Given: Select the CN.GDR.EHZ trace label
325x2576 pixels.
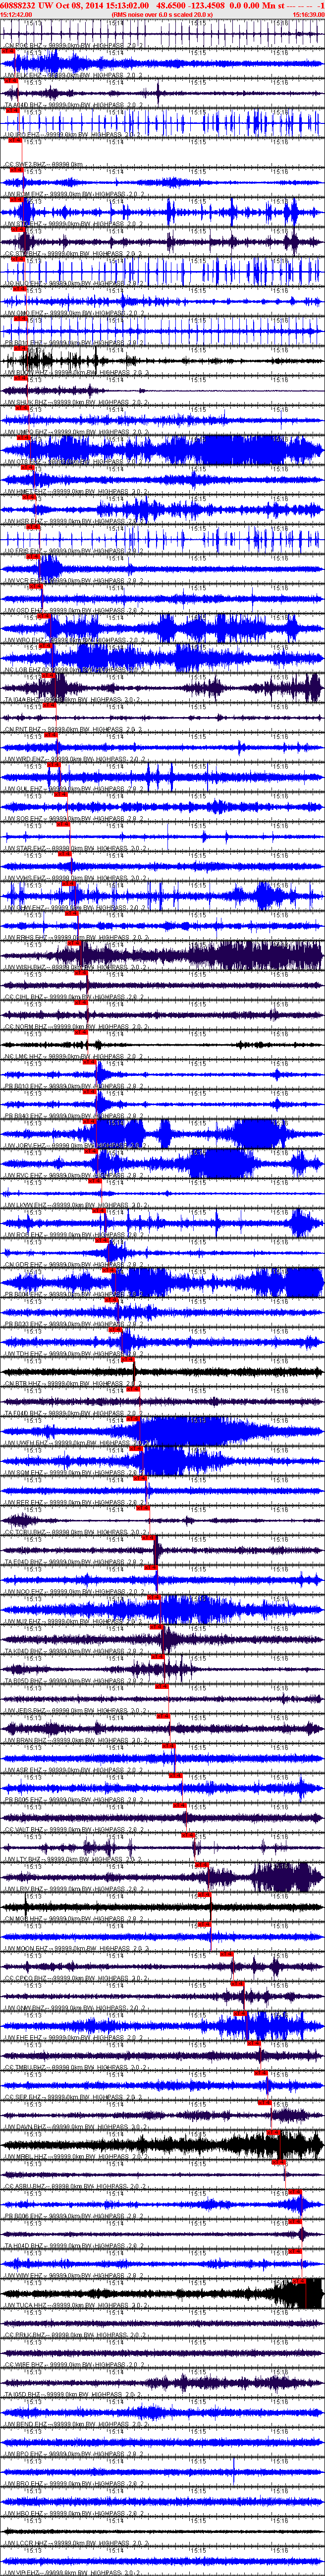Looking at the screenshot, I should (74, 1265).
